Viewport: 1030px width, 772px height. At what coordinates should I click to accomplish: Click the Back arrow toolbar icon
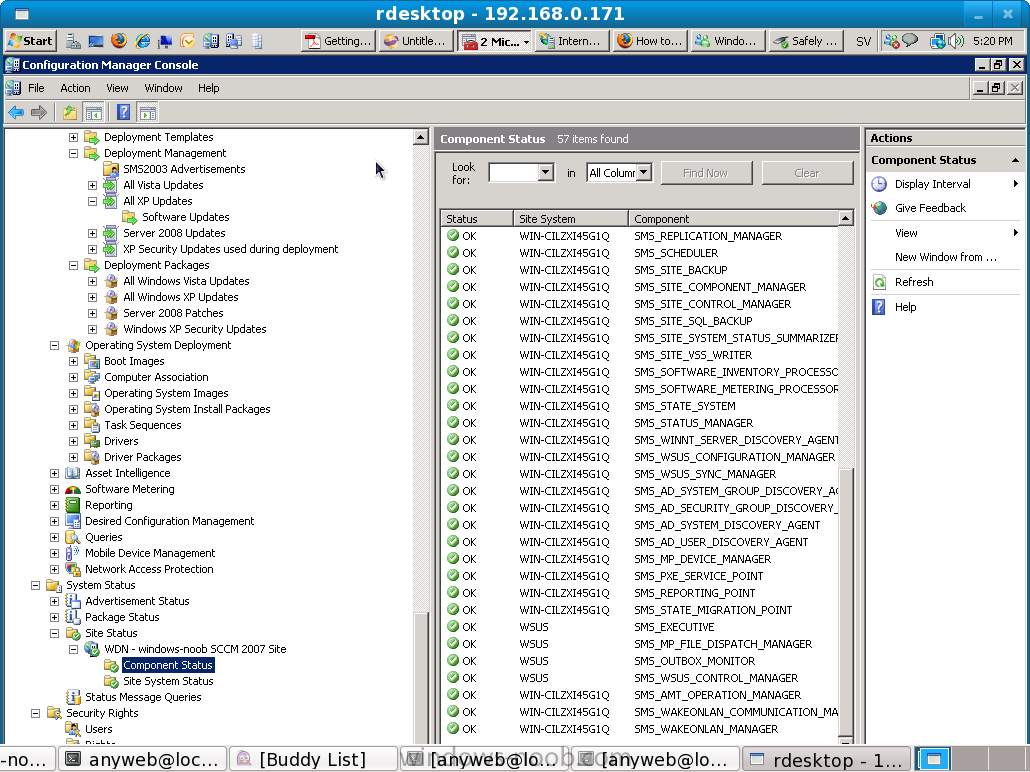[x=16, y=113]
